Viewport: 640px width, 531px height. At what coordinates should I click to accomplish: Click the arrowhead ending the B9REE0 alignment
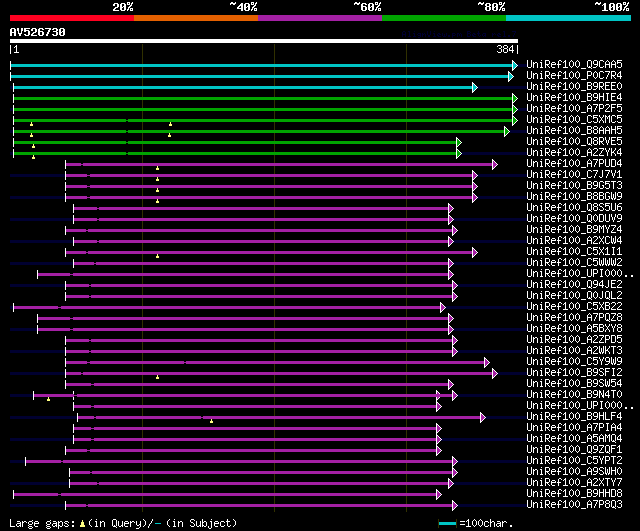coord(475,87)
